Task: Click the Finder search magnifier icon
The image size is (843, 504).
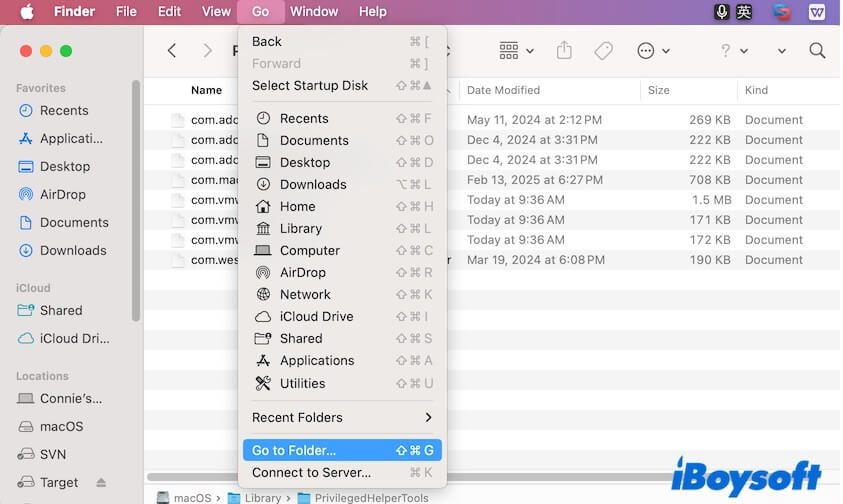Action: pyautogui.click(x=817, y=51)
